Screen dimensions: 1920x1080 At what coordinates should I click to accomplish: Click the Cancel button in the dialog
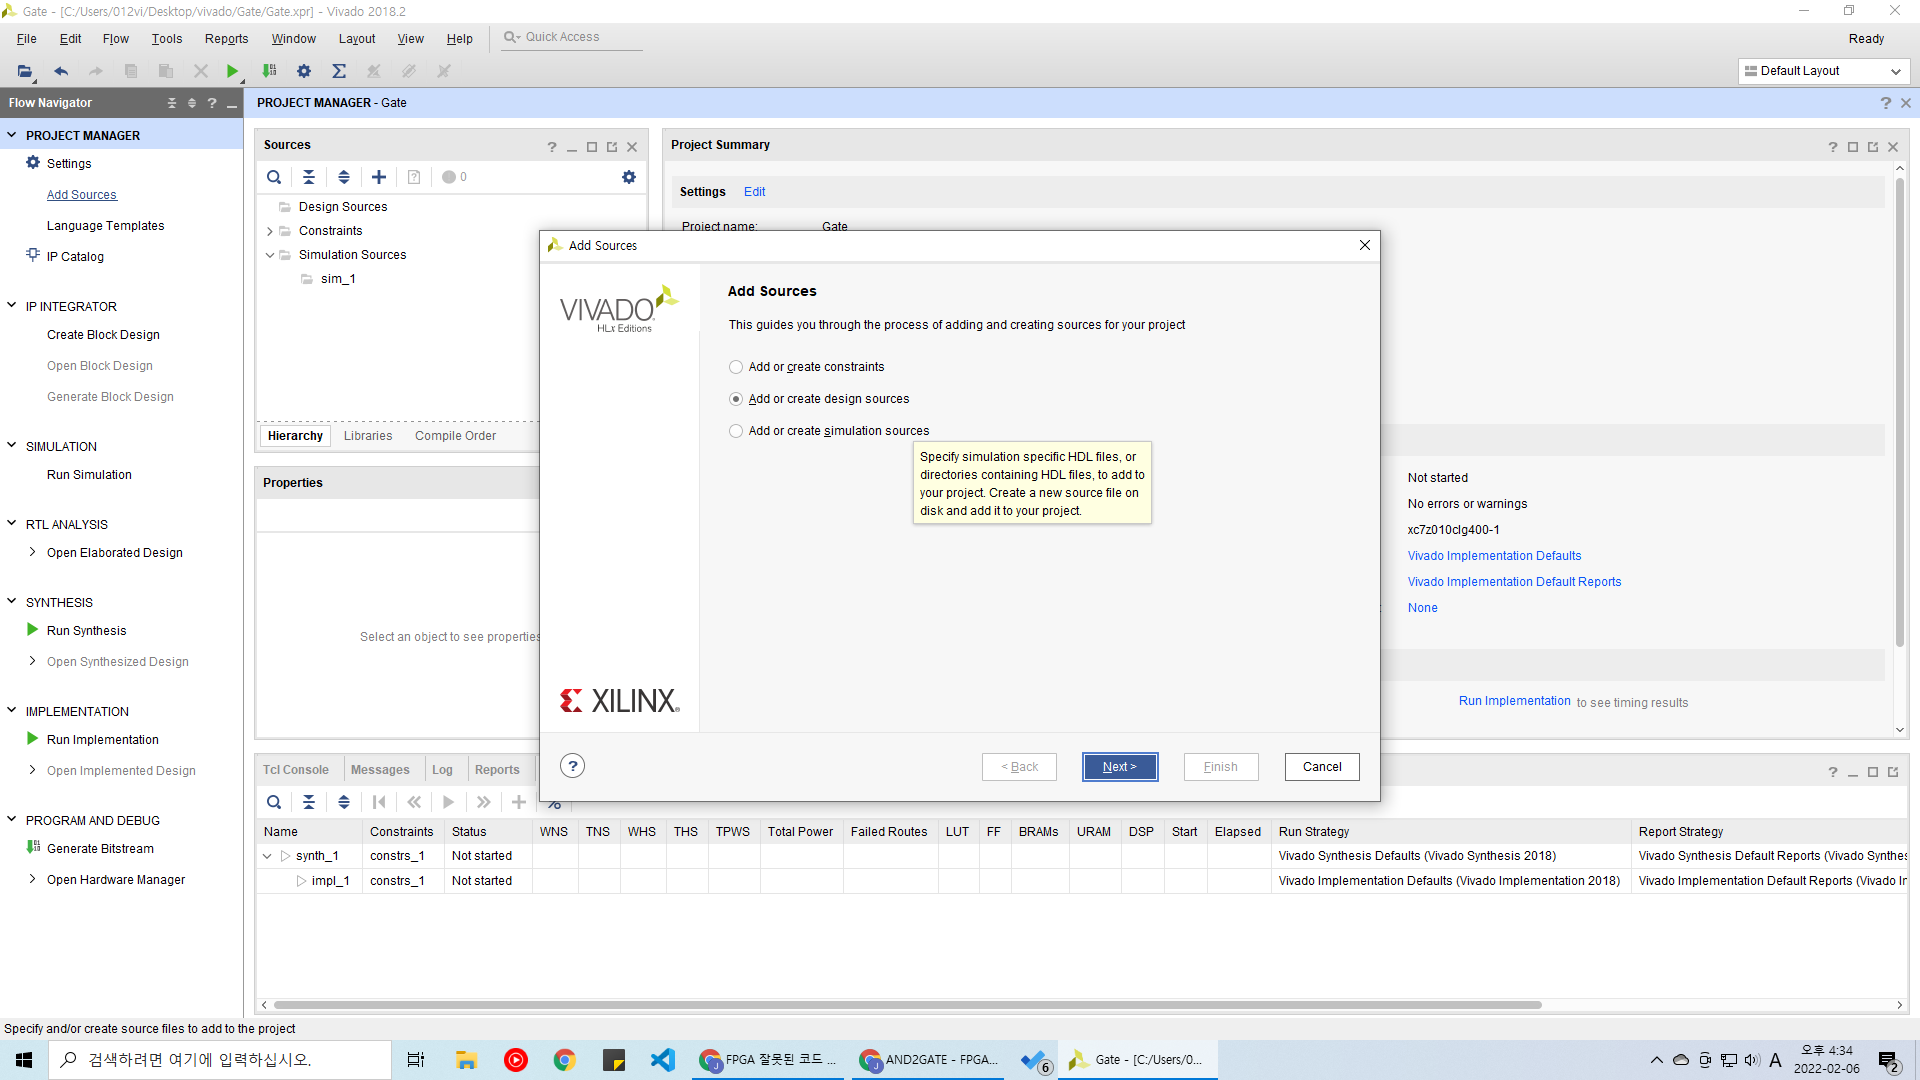tap(1321, 767)
